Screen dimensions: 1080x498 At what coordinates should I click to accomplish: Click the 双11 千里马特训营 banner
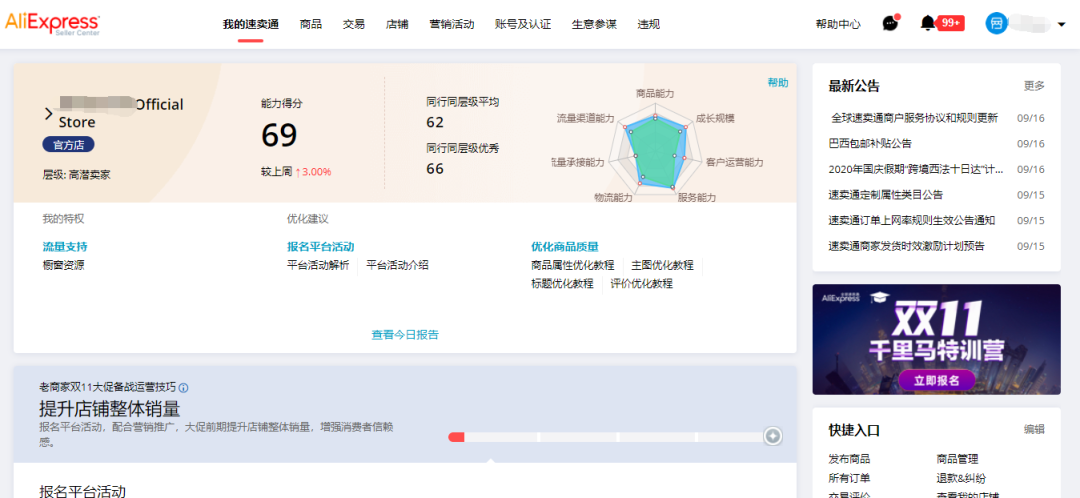(x=936, y=339)
